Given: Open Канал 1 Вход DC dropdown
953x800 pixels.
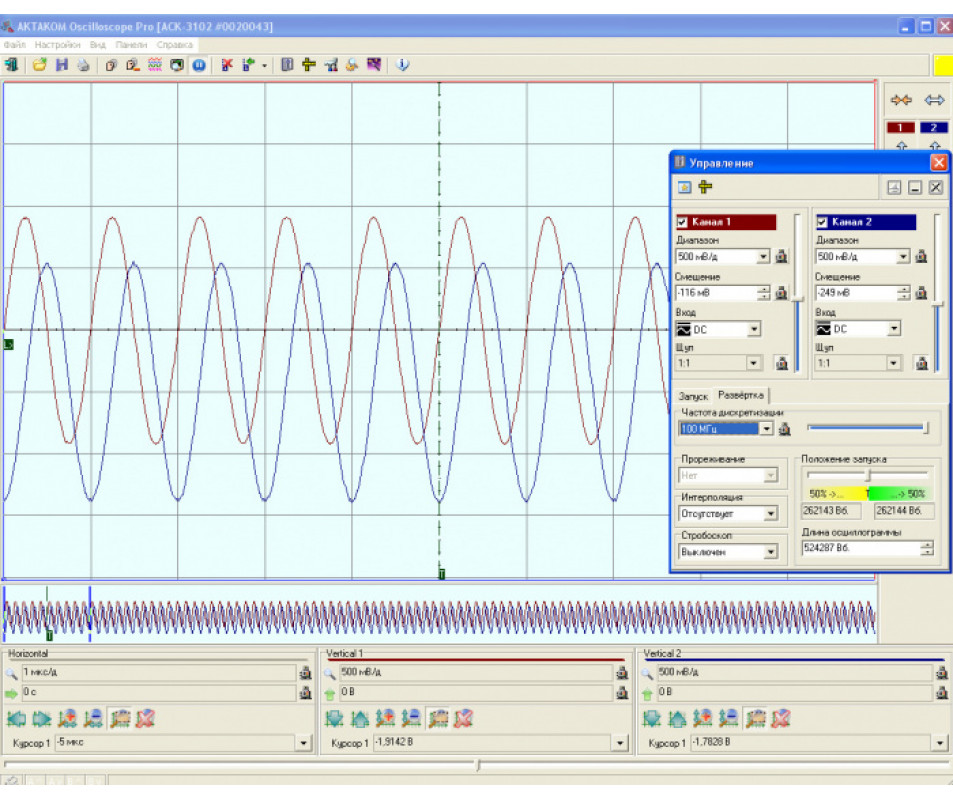Looking at the screenshot, I should click(x=754, y=329).
